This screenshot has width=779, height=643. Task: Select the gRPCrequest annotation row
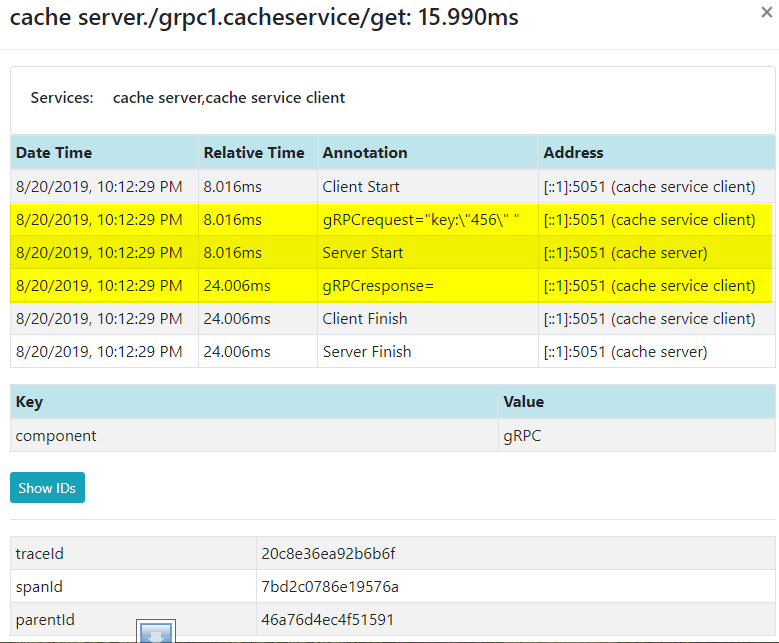pyautogui.click(x=392, y=220)
